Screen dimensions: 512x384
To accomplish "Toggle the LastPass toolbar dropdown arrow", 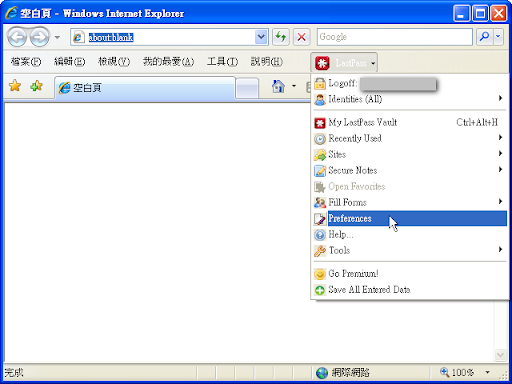I will click(x=373, y=63).
